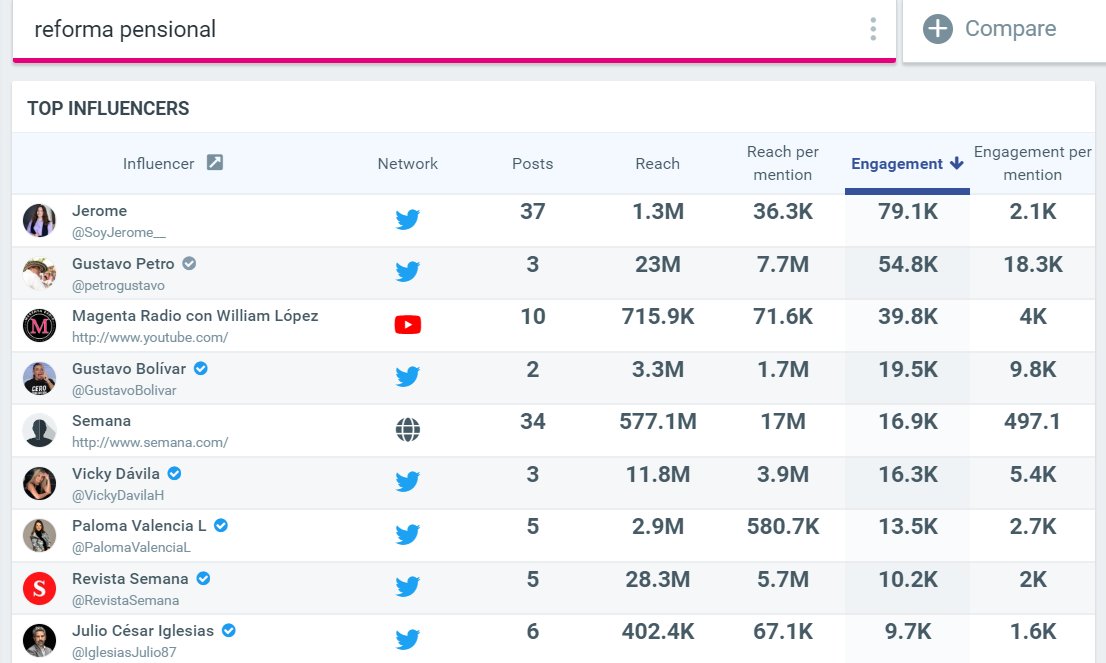Click the plus icon next to Compare
The width and height of the screenshot is (1106, 663).
pos(937,29)
